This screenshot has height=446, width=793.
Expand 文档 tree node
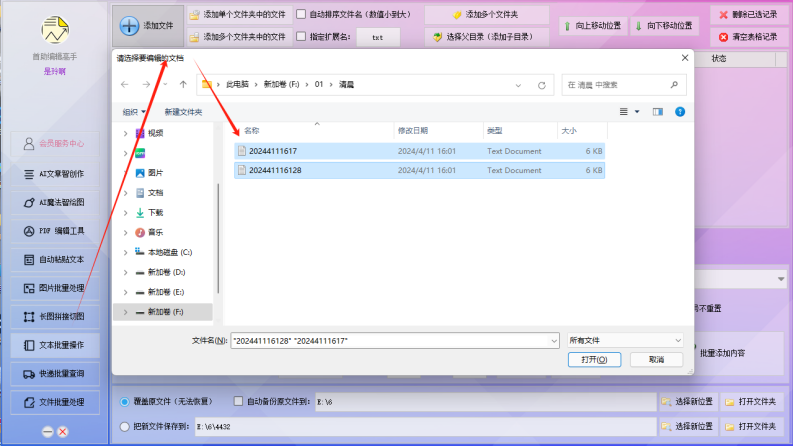[125, 193]
